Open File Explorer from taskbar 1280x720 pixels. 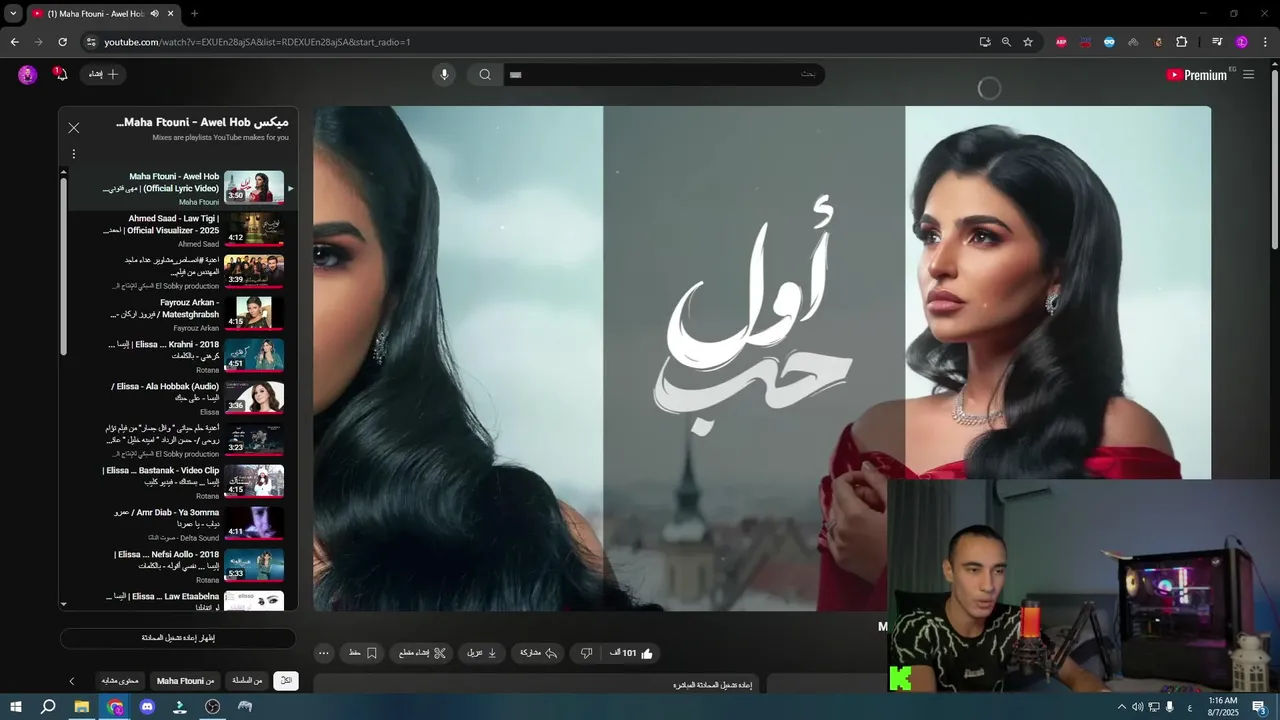click(x=81, y=707)
